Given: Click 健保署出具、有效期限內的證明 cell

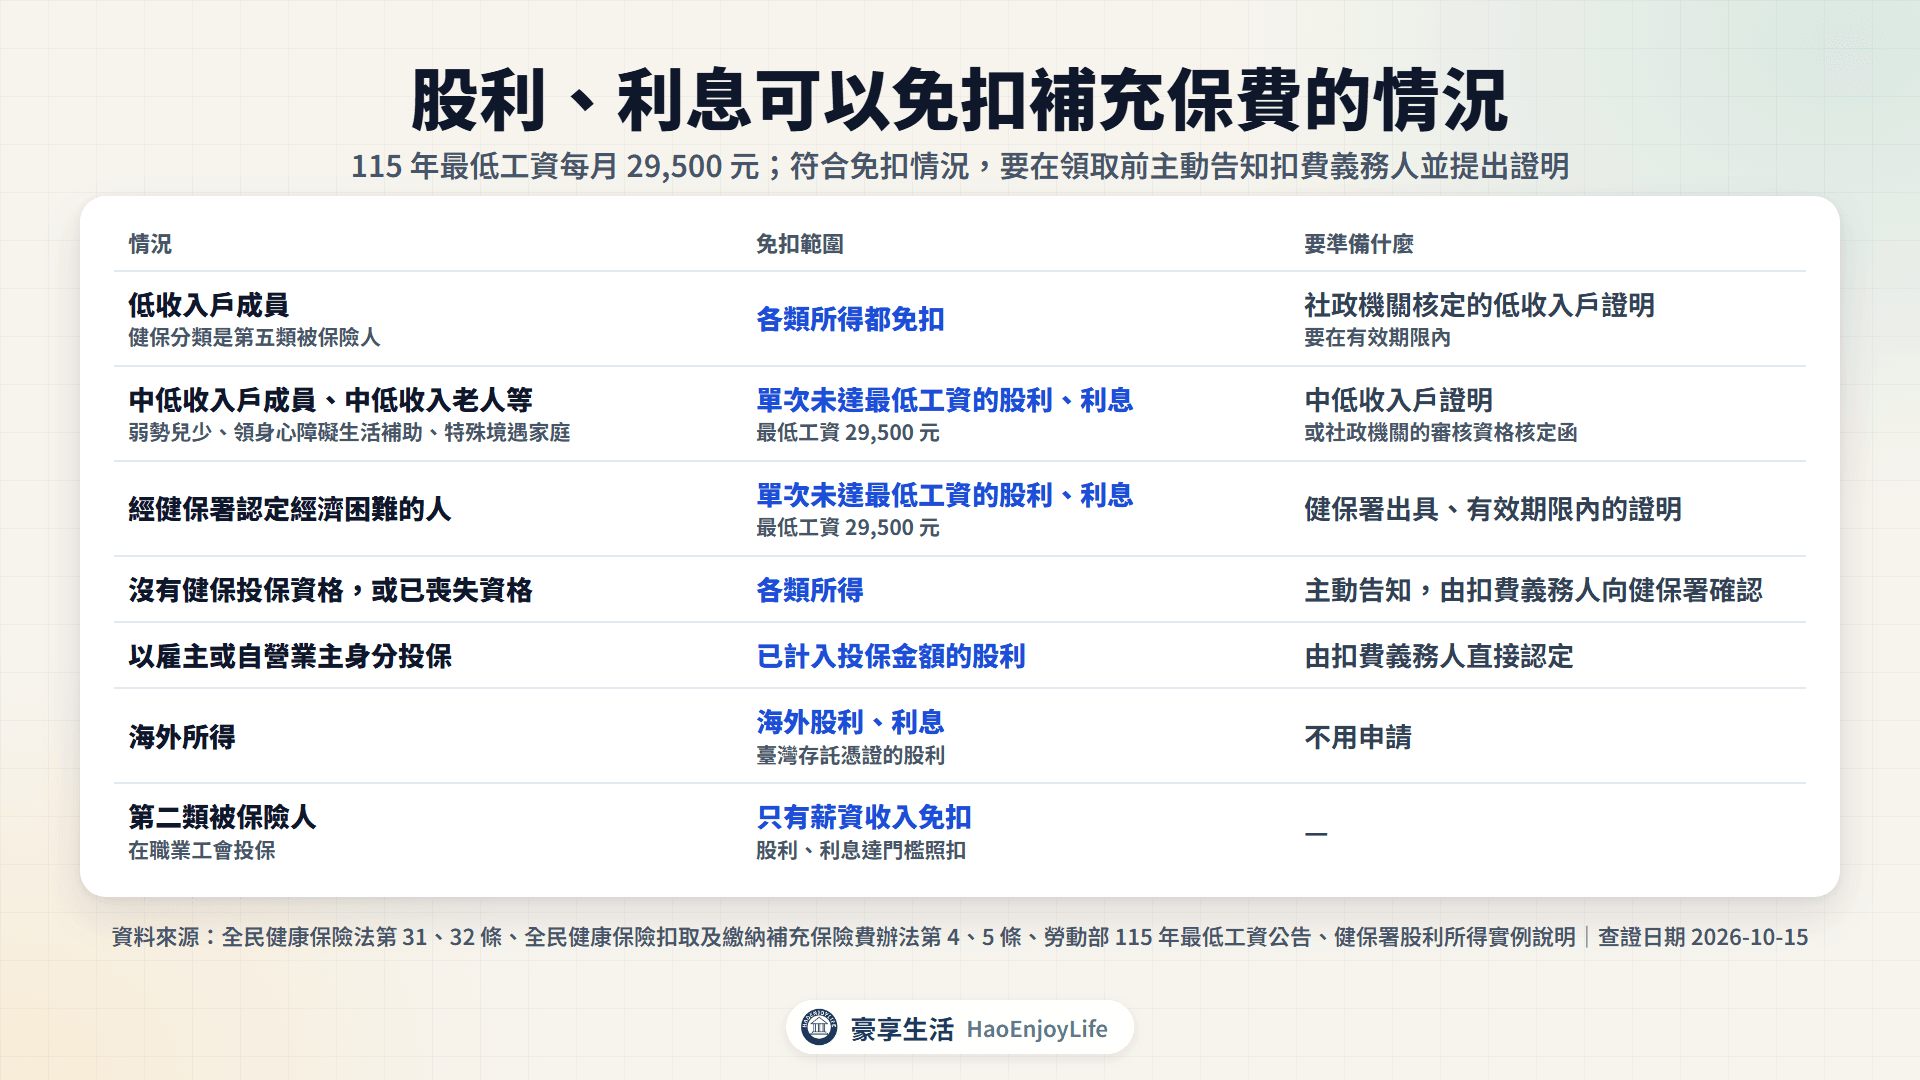Looking at the screenshot, I should 1493,509.
